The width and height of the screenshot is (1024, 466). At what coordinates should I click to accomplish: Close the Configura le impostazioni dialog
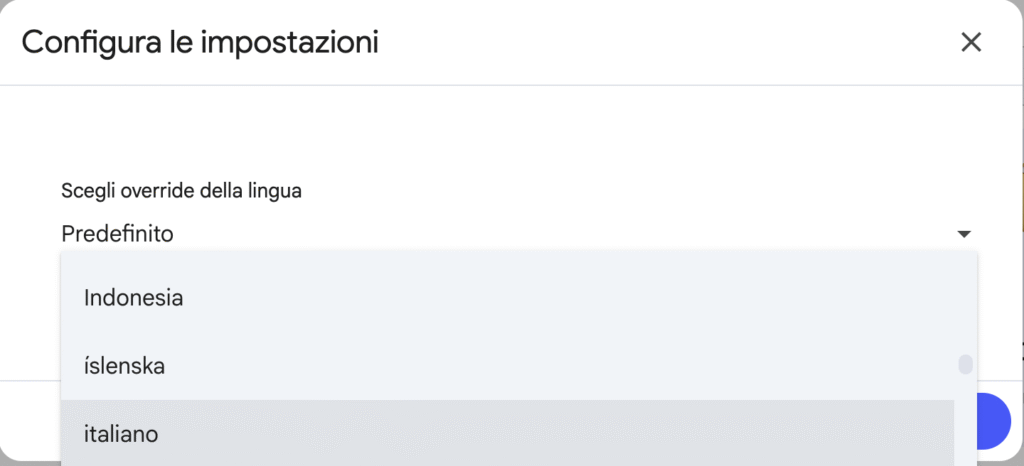970,43
